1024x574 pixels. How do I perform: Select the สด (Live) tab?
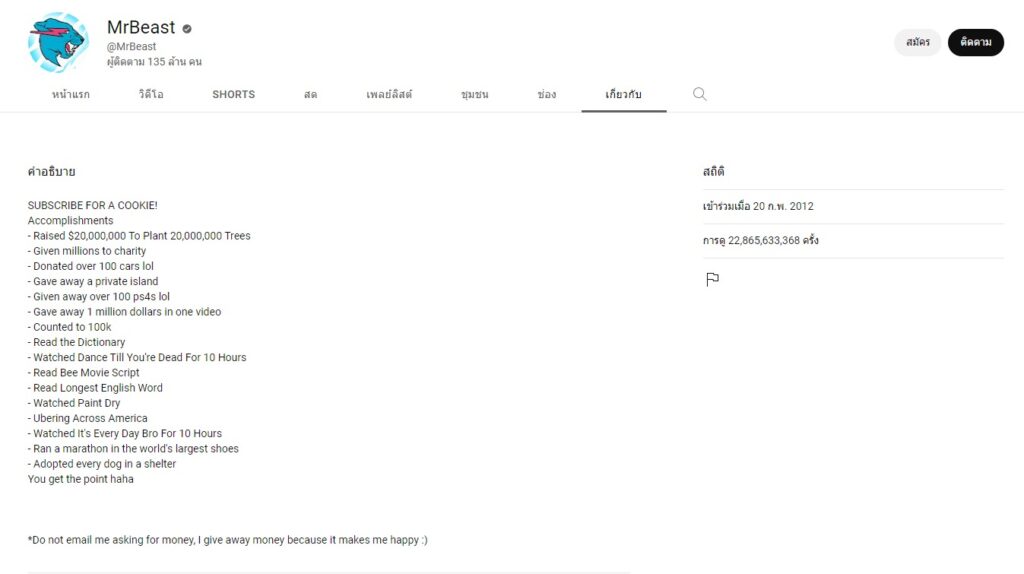[310, 95]
